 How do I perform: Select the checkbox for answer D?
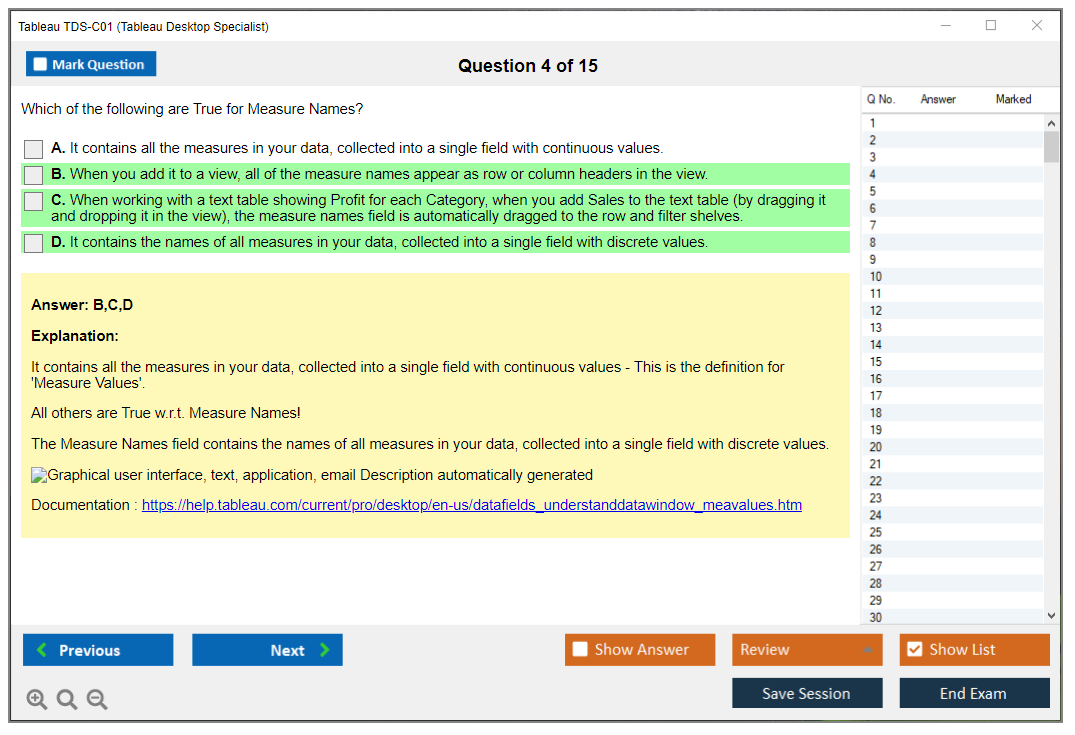pos(33,243)
